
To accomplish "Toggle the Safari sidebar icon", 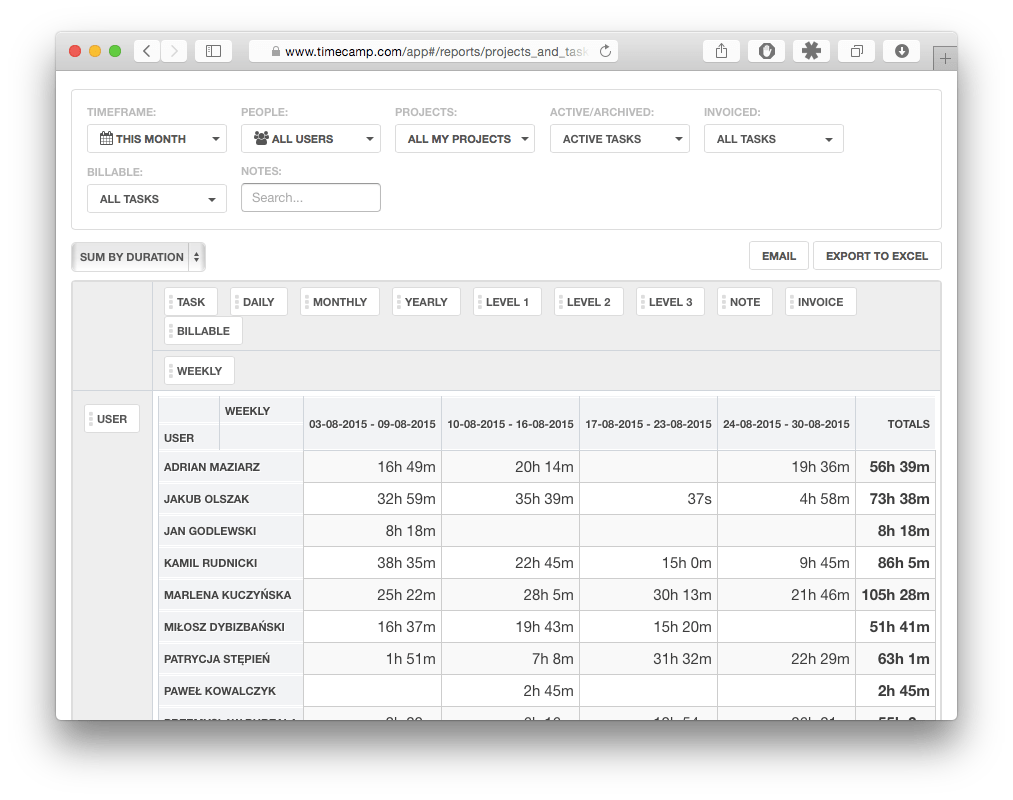I will point(213,51).
